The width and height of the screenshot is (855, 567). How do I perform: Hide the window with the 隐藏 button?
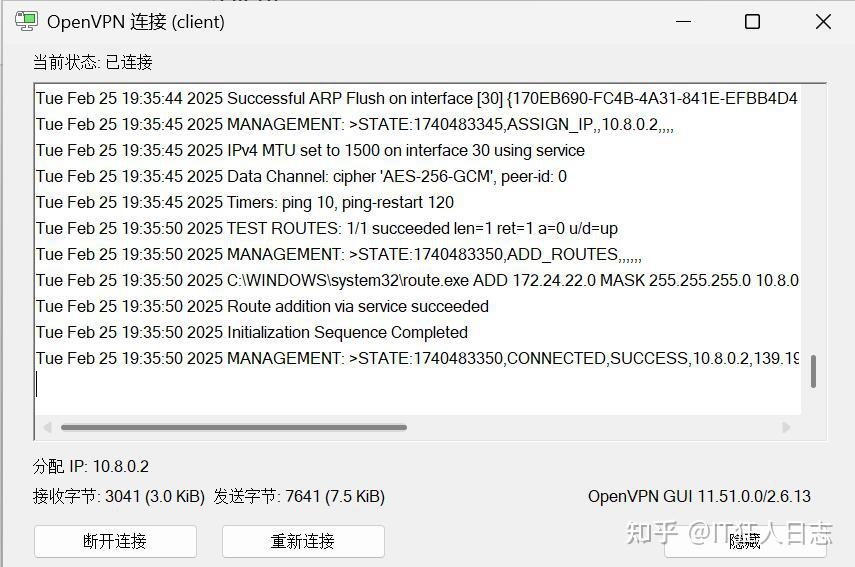[x=745, y=541]
